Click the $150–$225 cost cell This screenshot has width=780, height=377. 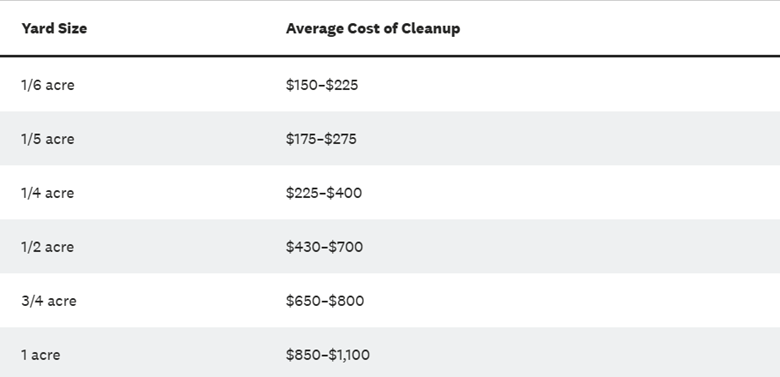[x=322, y=85]
